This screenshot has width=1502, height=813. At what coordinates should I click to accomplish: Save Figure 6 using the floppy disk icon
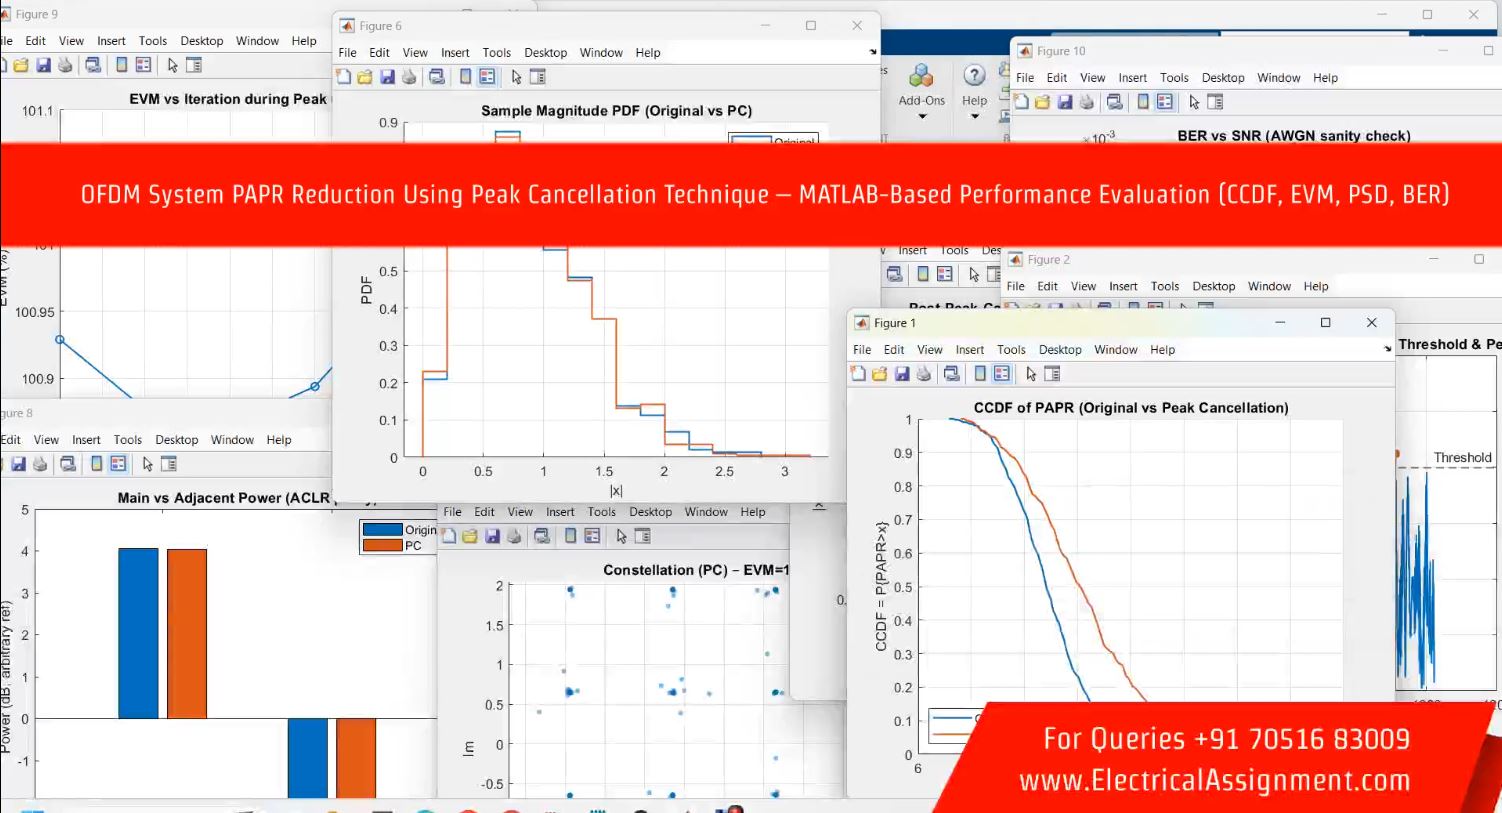[x=387, y=77]
